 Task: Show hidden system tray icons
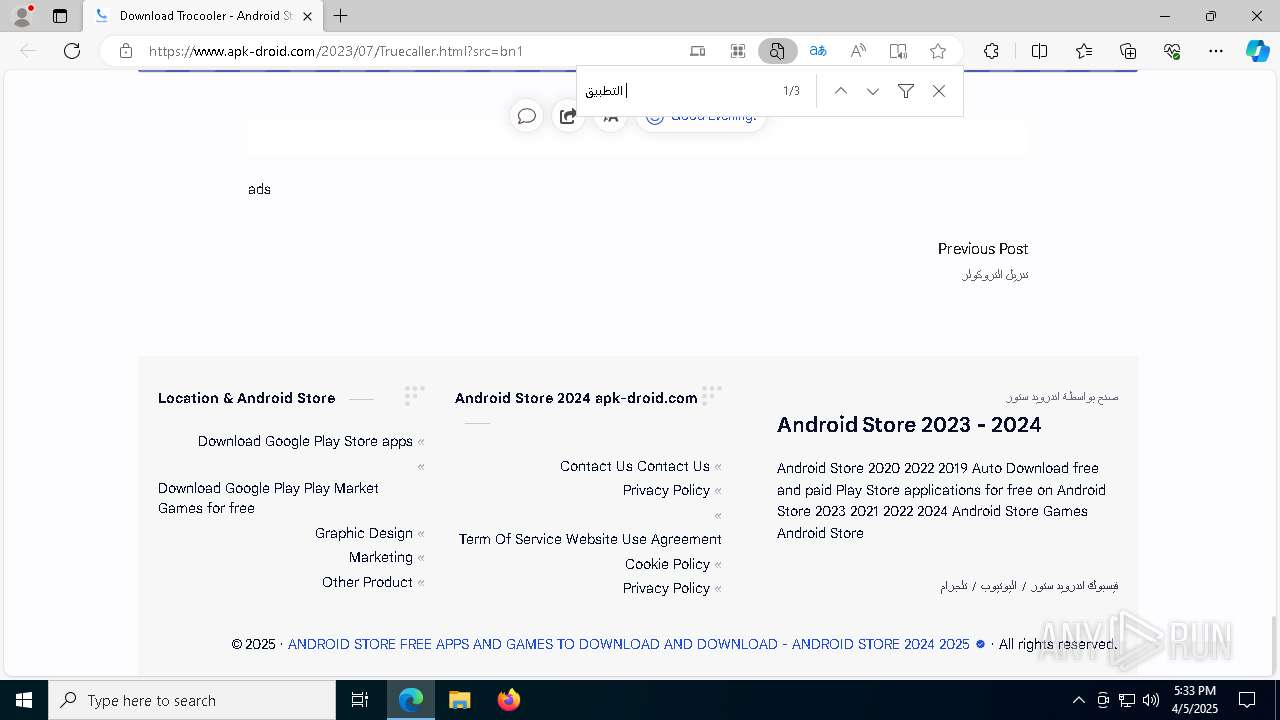[x=1078, y=700]
